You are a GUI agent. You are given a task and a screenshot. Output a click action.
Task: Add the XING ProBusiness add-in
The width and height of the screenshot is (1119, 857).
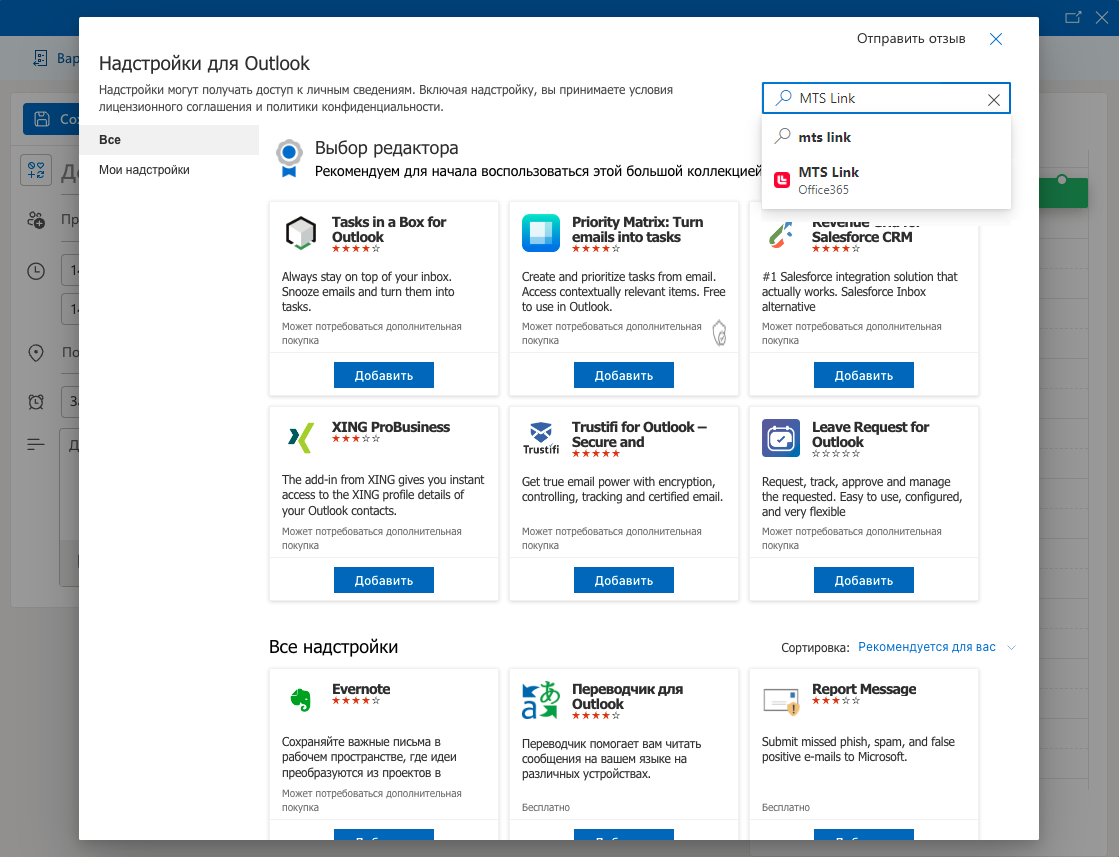[x=384, y=580]
